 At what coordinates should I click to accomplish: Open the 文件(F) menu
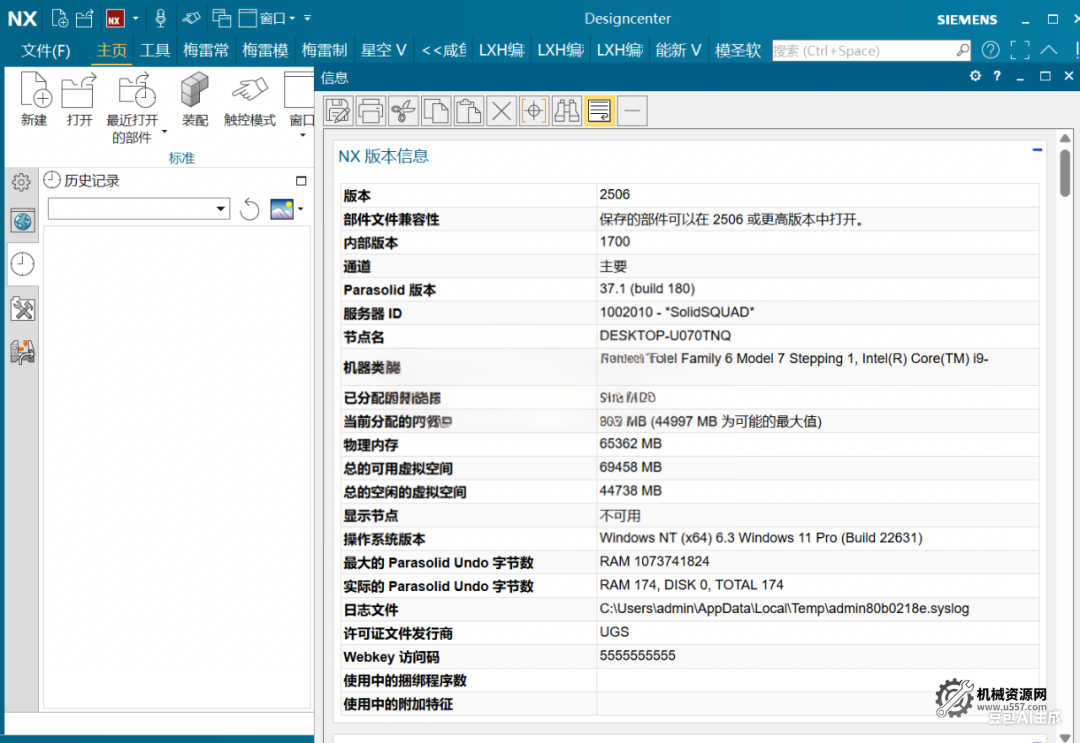(x=46, y=50)
